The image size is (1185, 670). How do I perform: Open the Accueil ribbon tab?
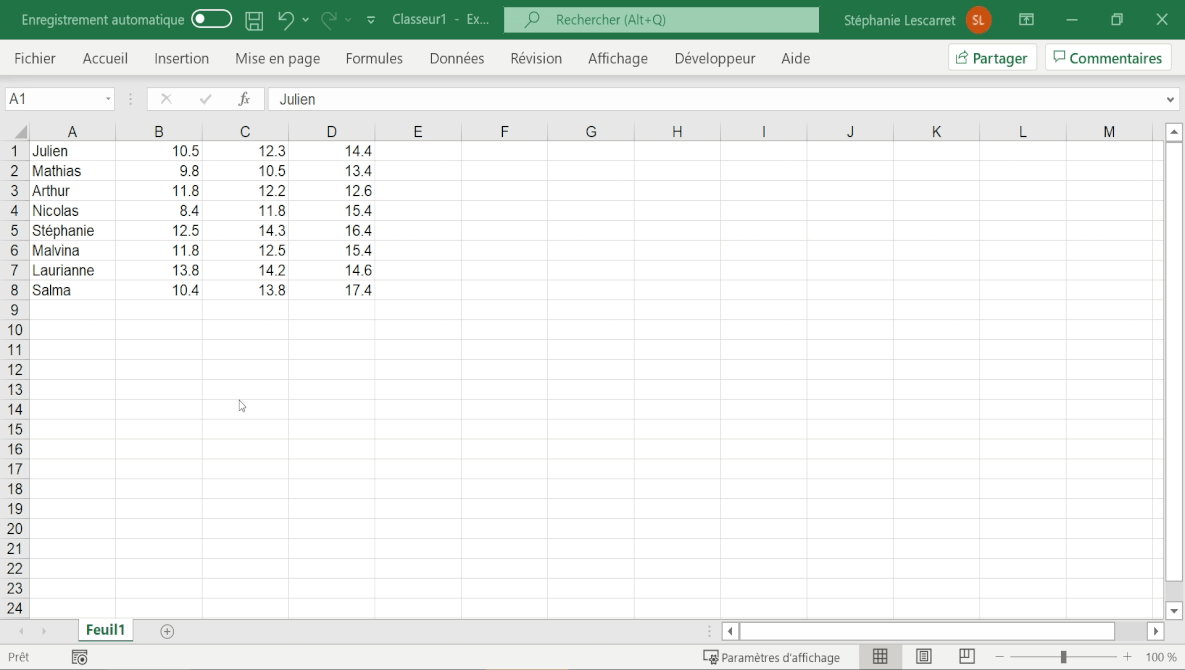click(105, 58)
